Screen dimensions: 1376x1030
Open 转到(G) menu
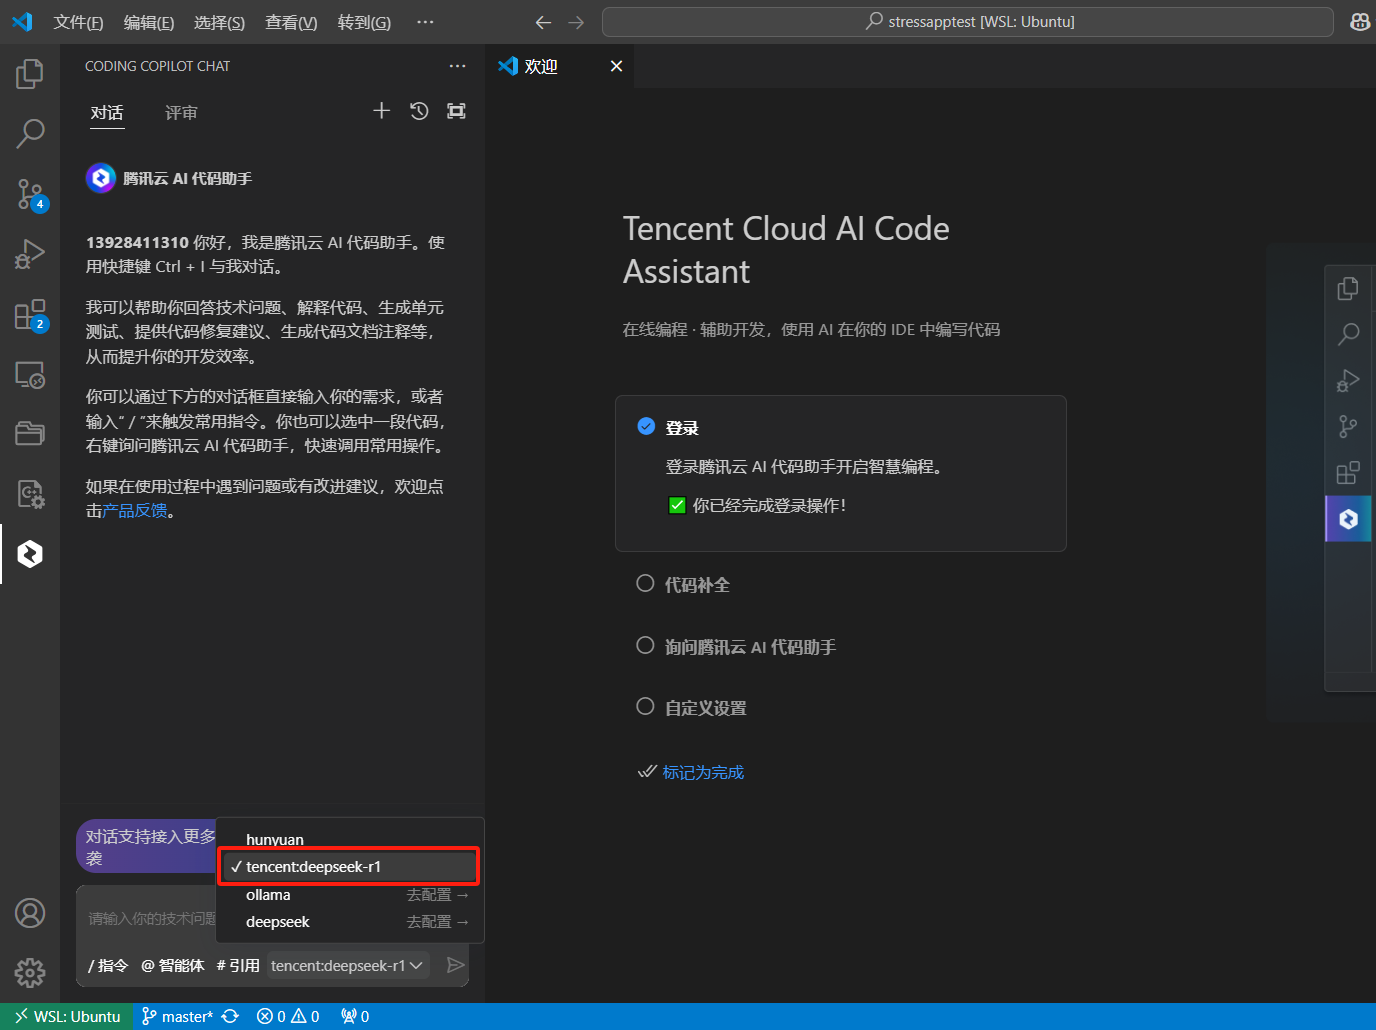[x=364, y=22]
